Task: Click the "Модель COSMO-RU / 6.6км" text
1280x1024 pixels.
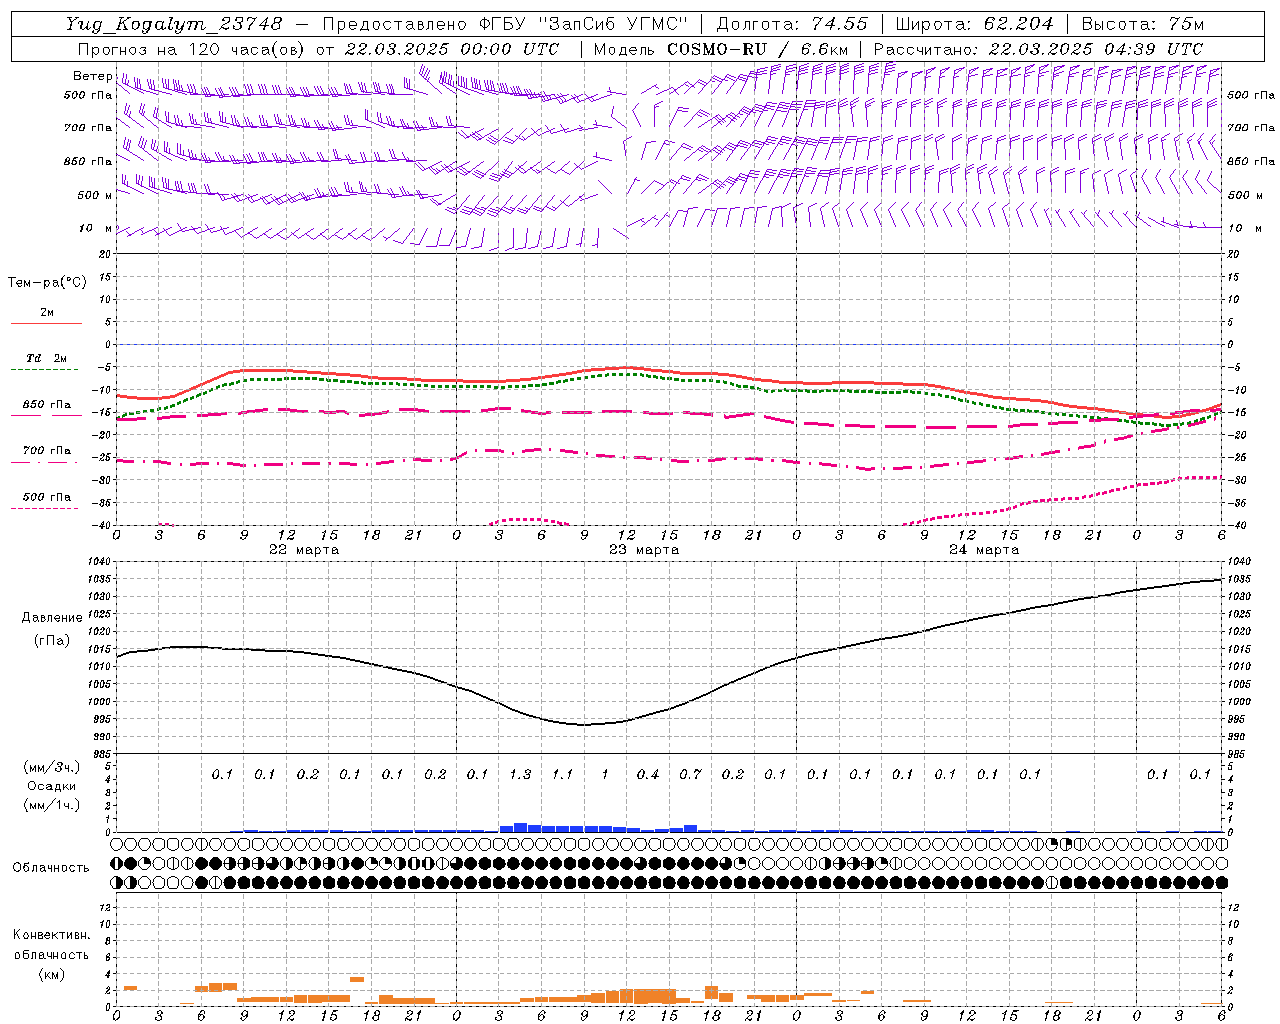Action: [722, 49]
